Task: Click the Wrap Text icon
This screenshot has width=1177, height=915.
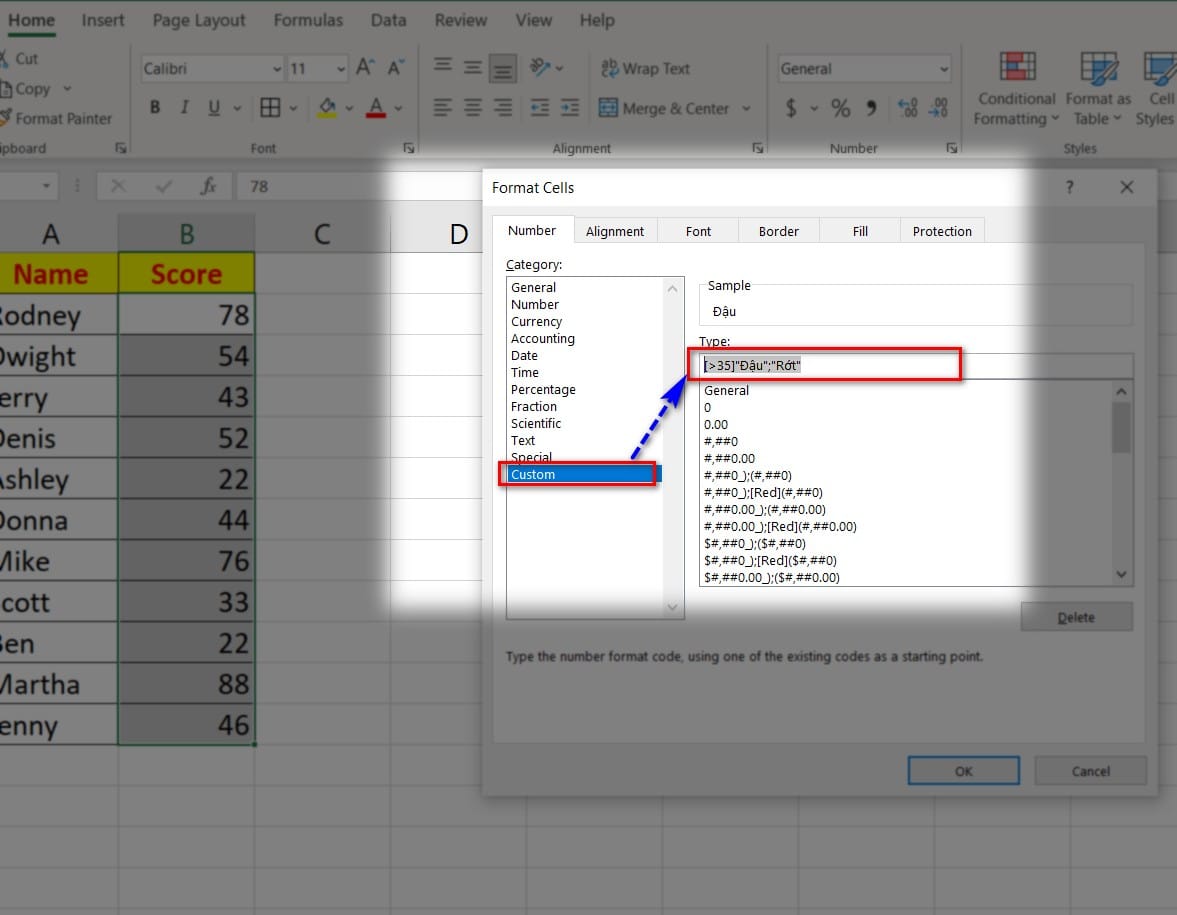Action: click(609, 68)
